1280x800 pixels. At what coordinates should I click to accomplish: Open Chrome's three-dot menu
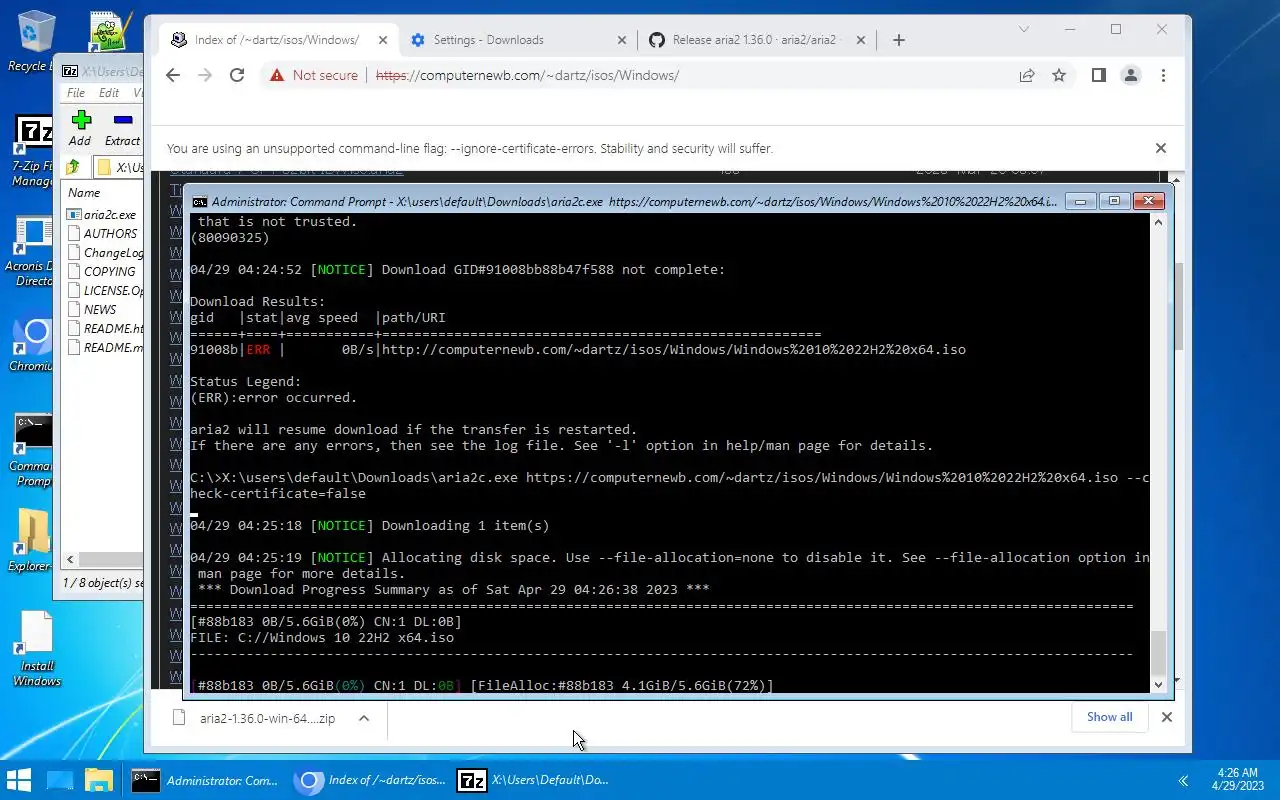coord(1163,75)
